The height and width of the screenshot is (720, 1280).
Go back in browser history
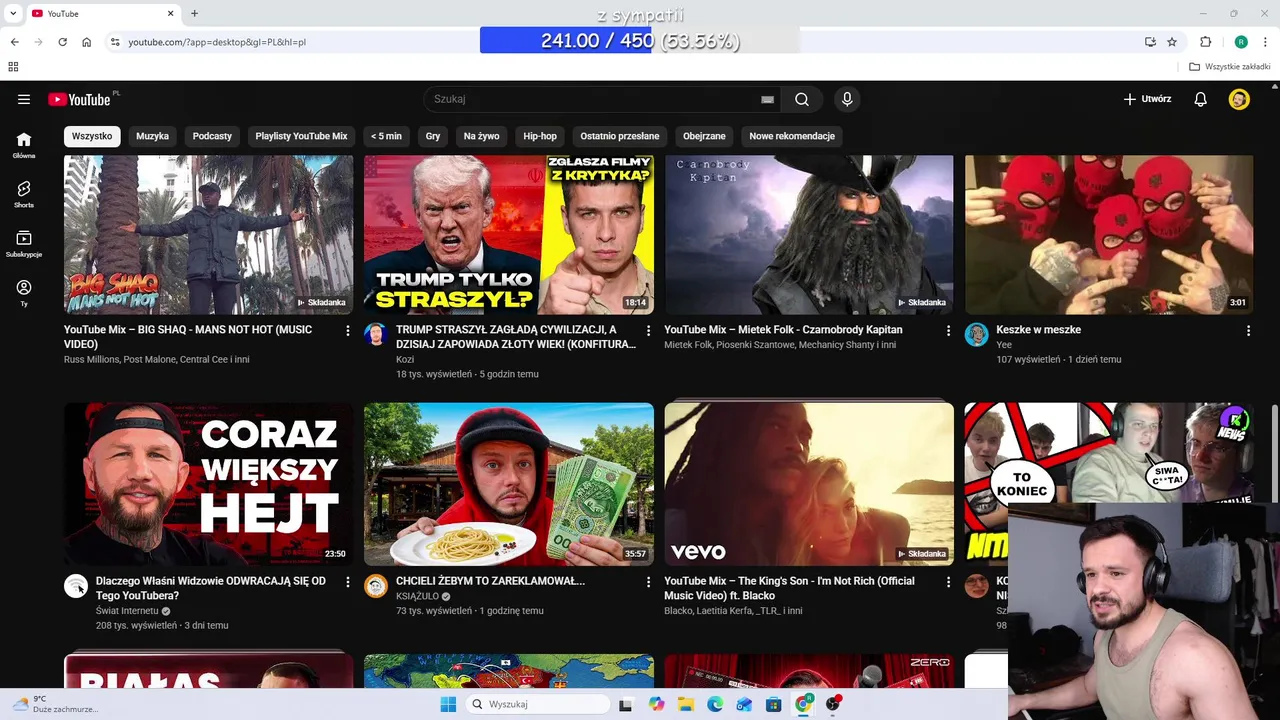pyautogui.click(x=14, y=42)
